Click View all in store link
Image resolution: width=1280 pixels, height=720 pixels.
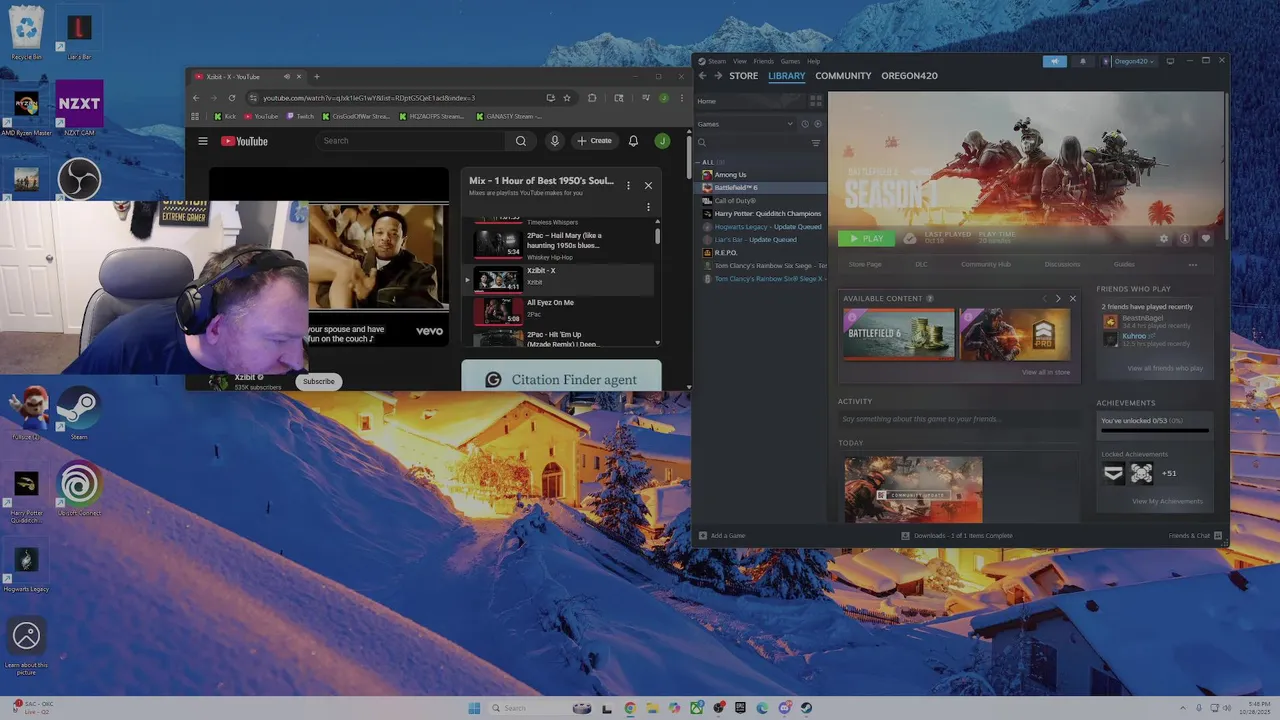pyautogui.click(x=1046, y=372)
